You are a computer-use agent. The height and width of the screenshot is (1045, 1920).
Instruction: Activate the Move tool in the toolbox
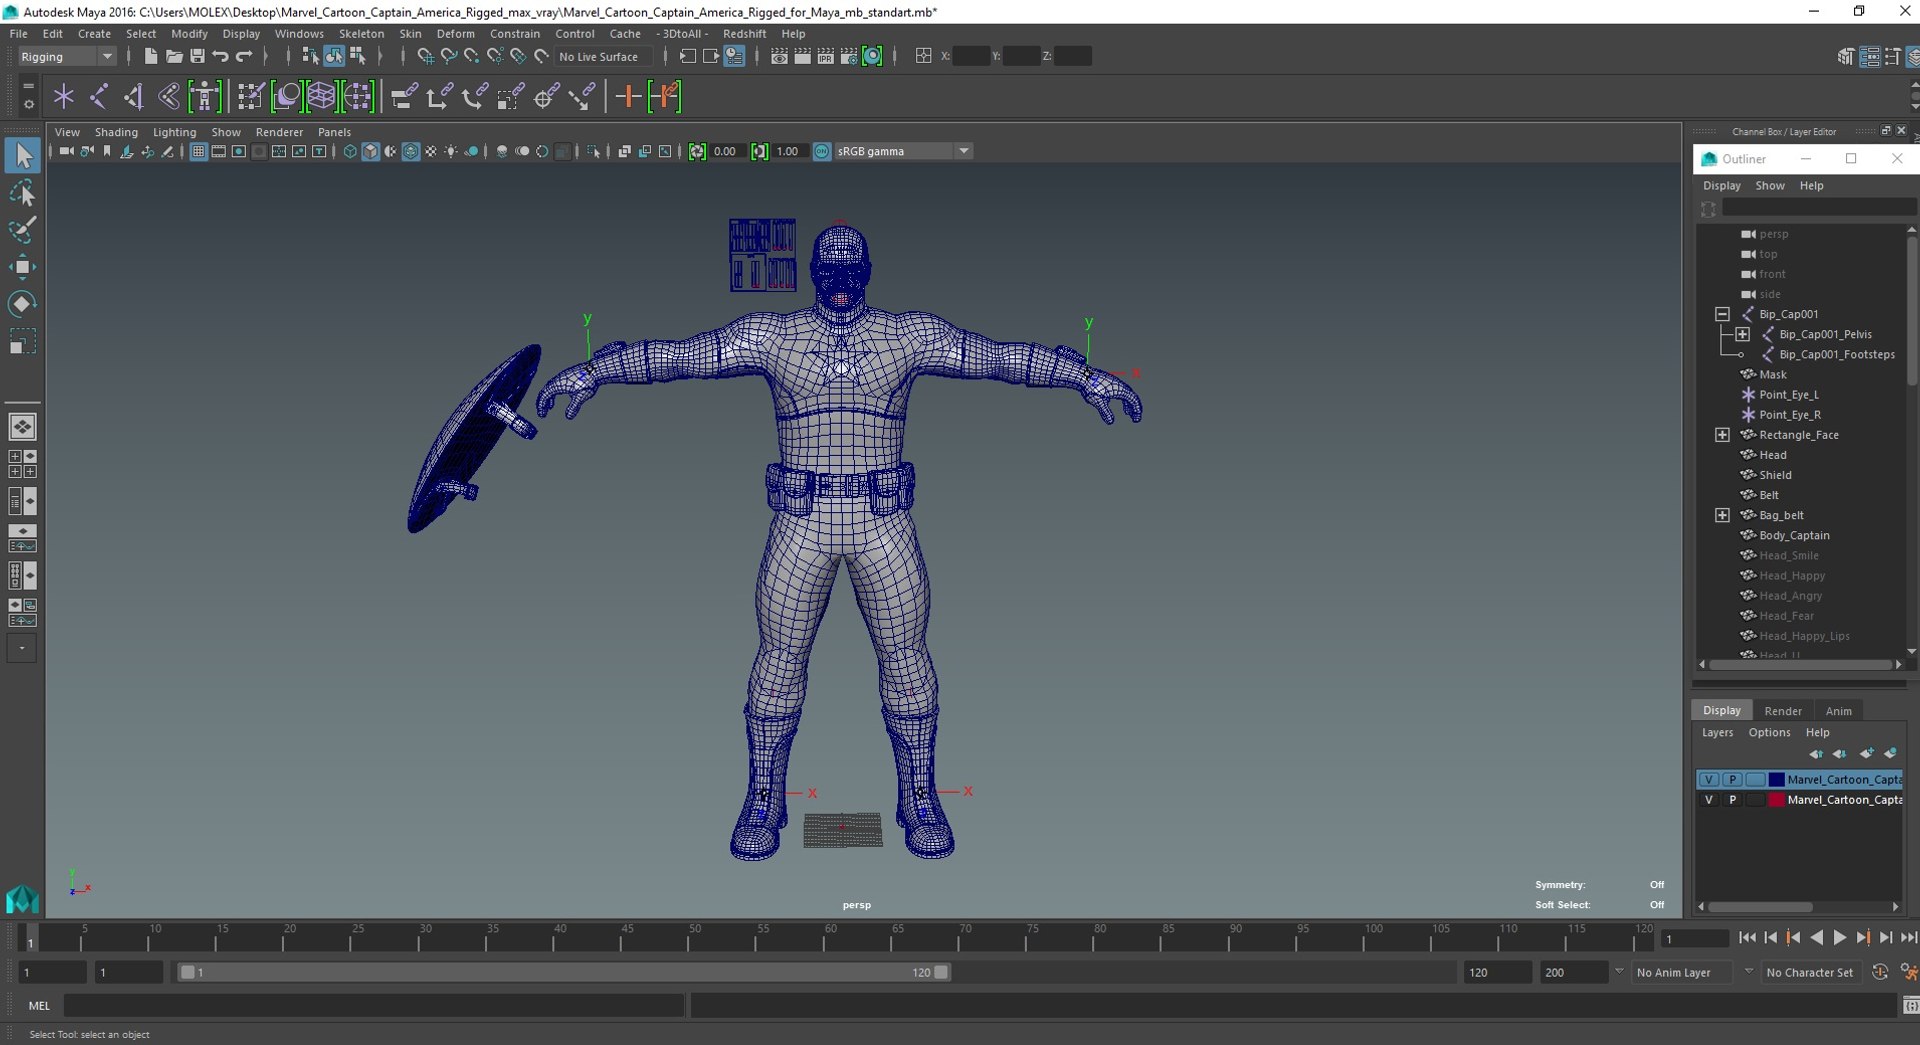click(x=23, y=266)
